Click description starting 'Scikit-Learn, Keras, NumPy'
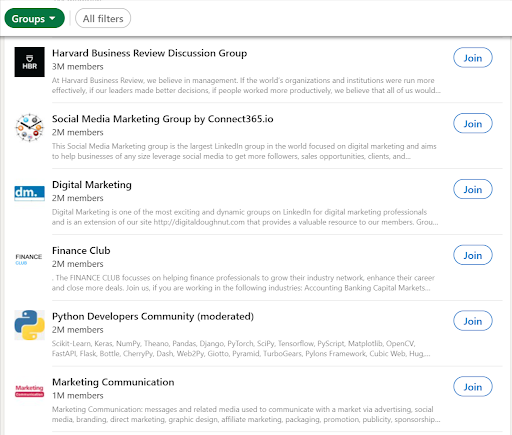The height and width of the screenshot is (435, 512). click(241, 348)
